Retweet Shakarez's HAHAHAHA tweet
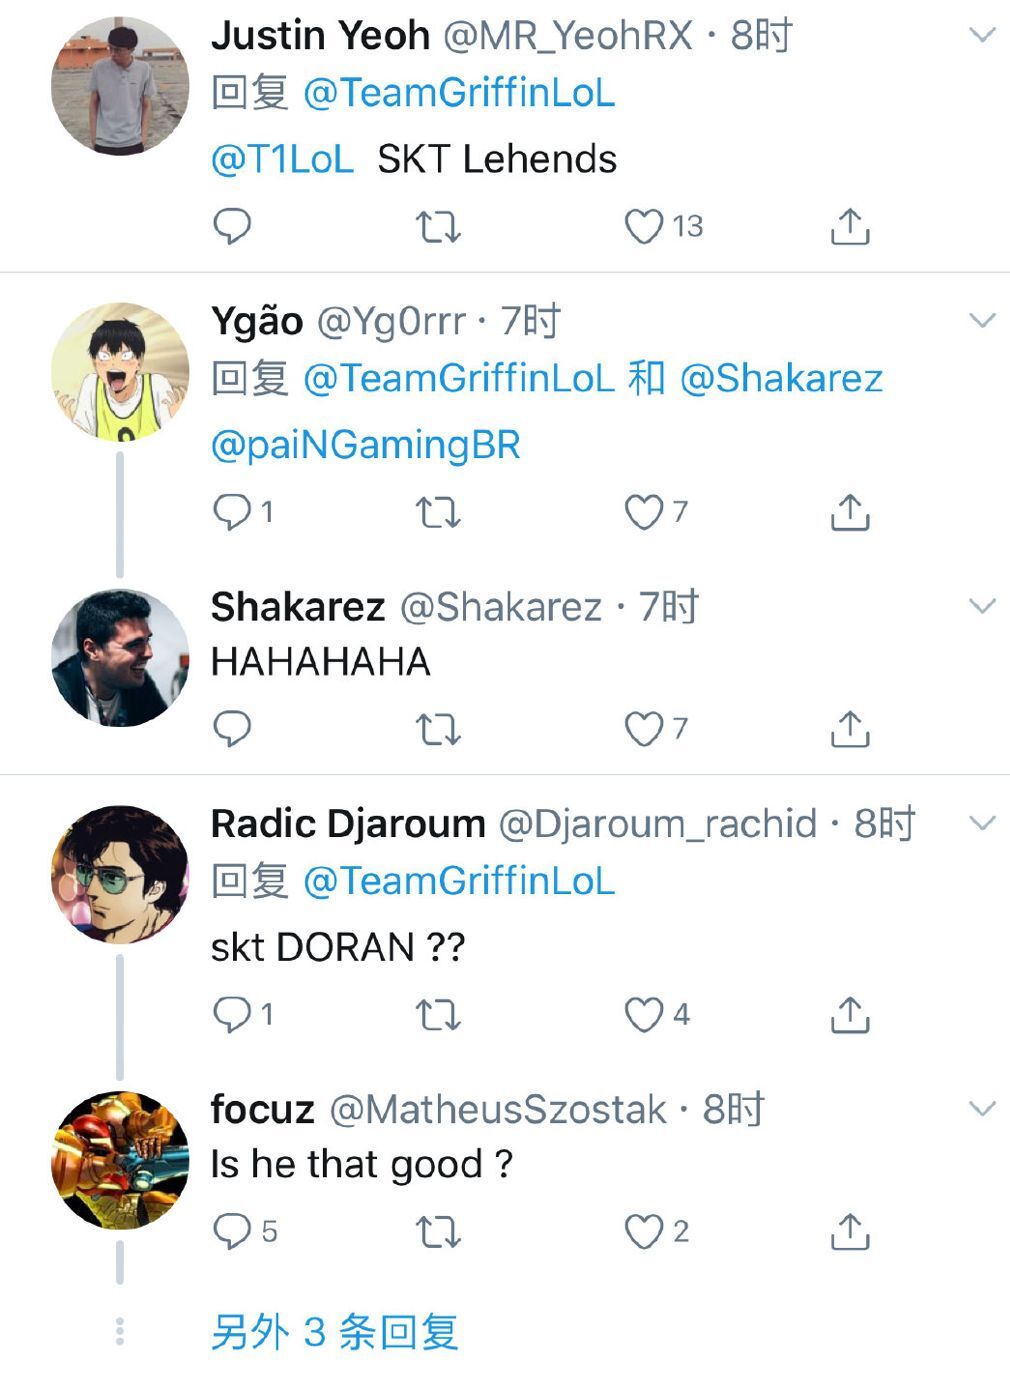The height and width of the screenshot is (1373, 1010). [x=438, y=729]
